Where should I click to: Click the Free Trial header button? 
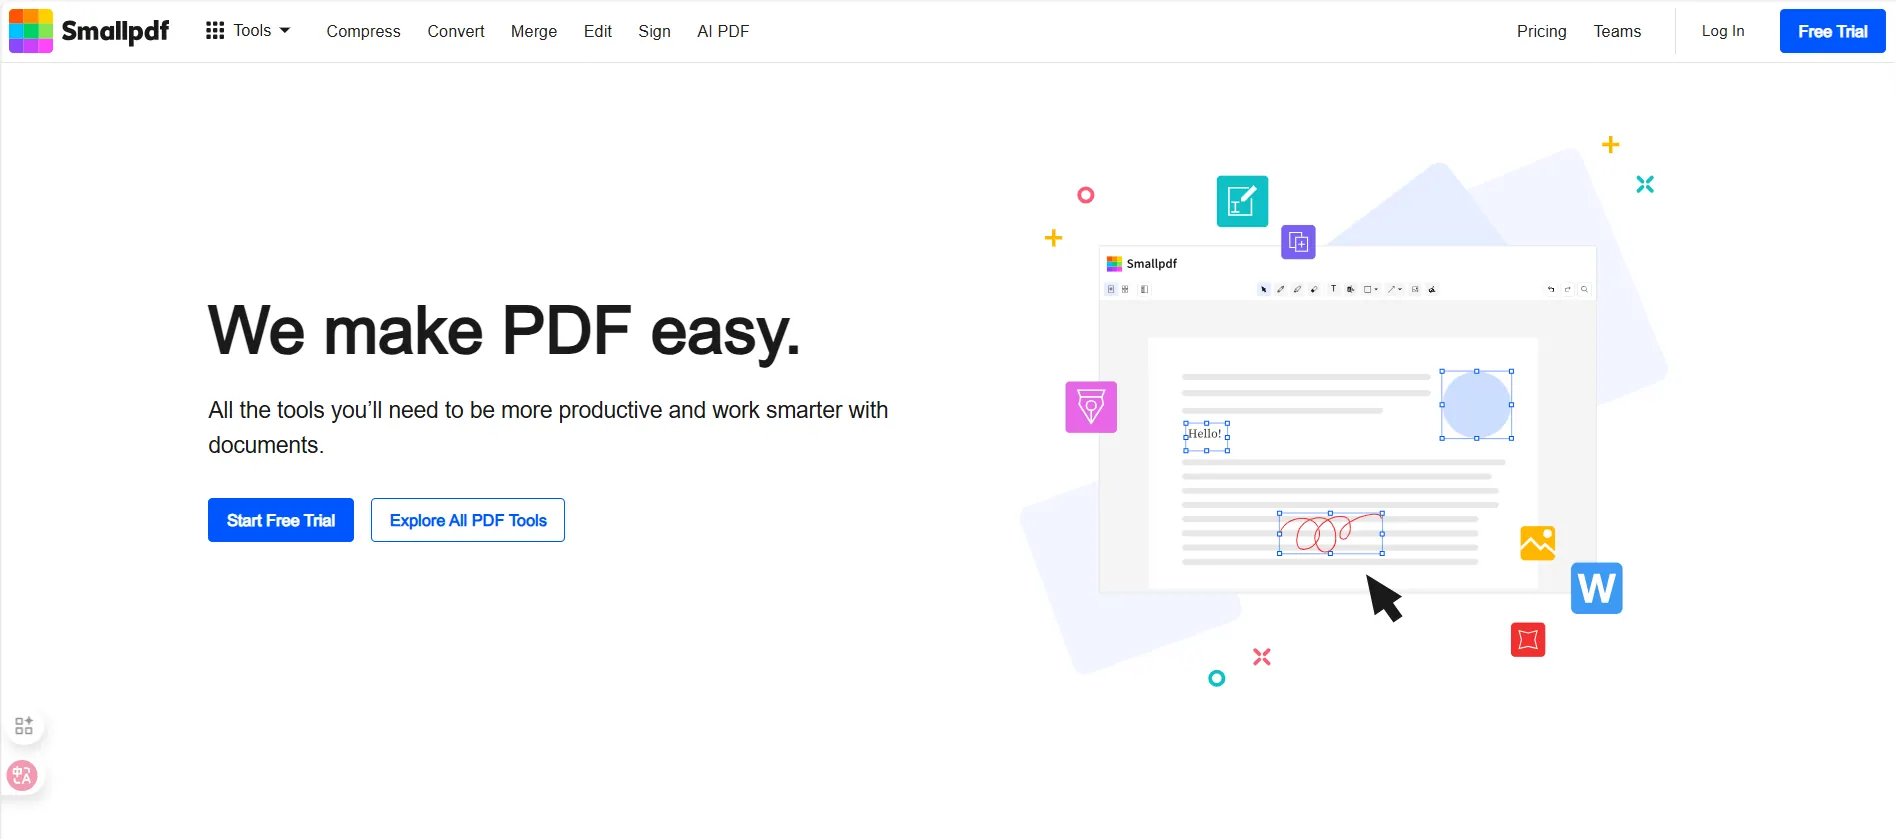(x=1833, y=31)
